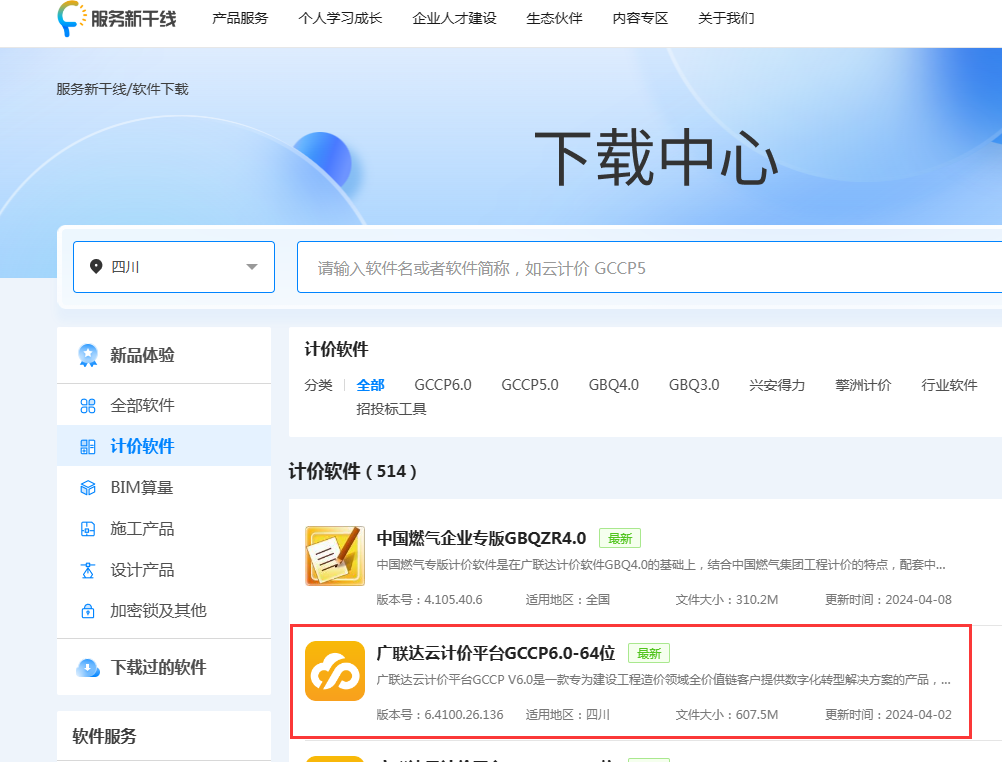The width and height of the screenshot is (1002, 762).
Task: Go to 全部软件 sidebar entry
Action: click(164, 405)
